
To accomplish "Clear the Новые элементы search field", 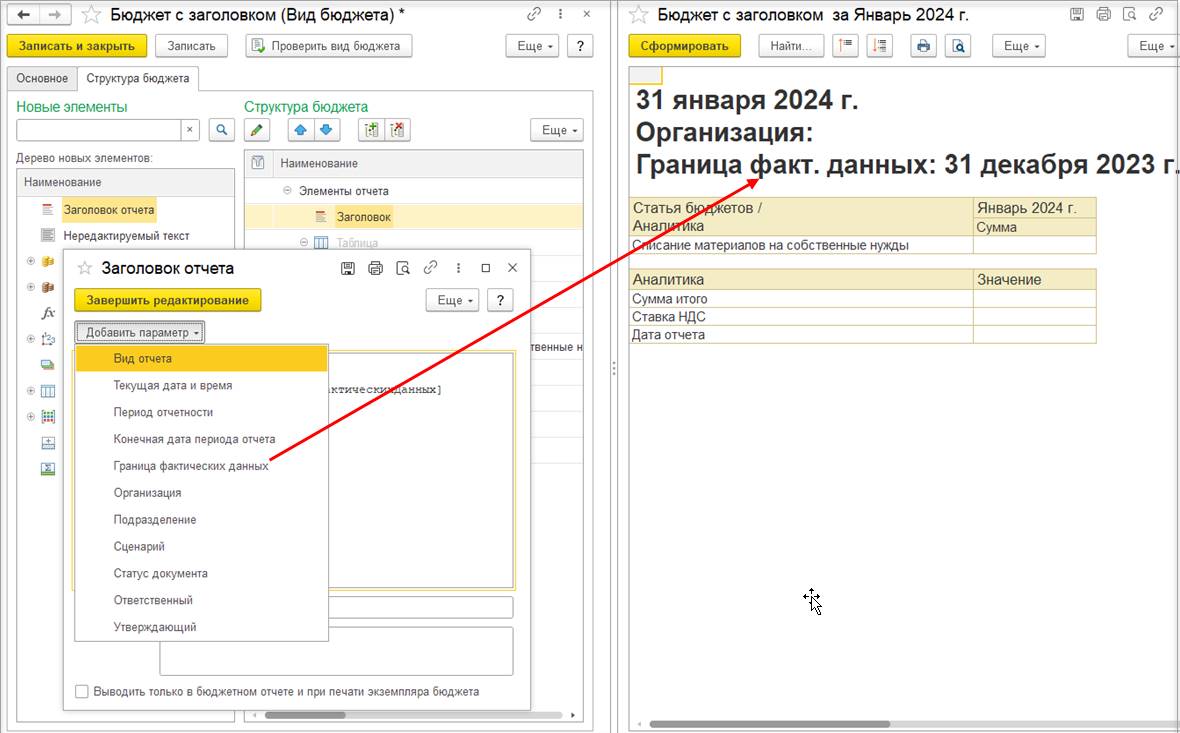I will point(190,129).
